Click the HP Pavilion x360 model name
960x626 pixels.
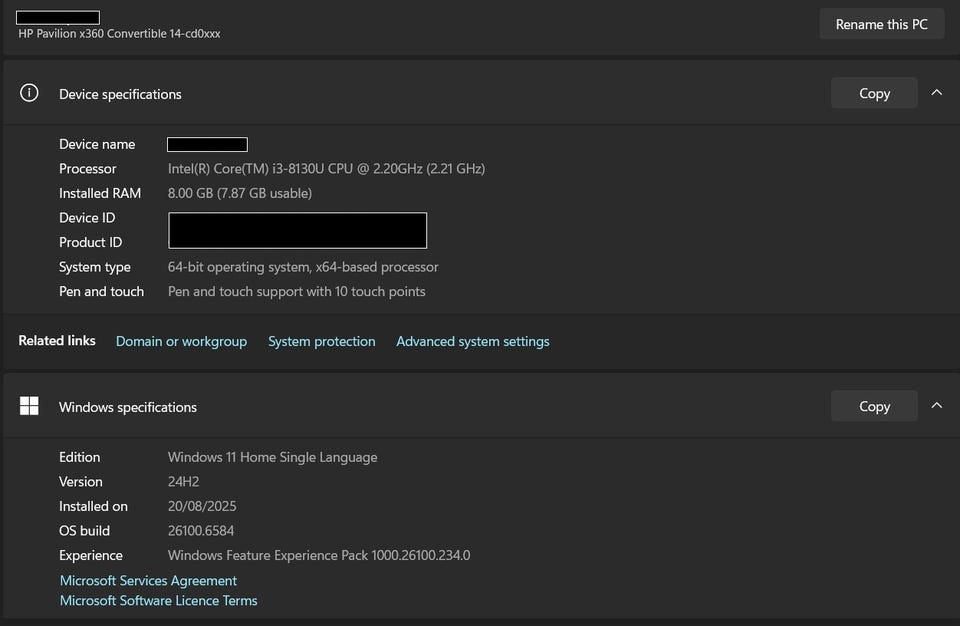point(119,34)
